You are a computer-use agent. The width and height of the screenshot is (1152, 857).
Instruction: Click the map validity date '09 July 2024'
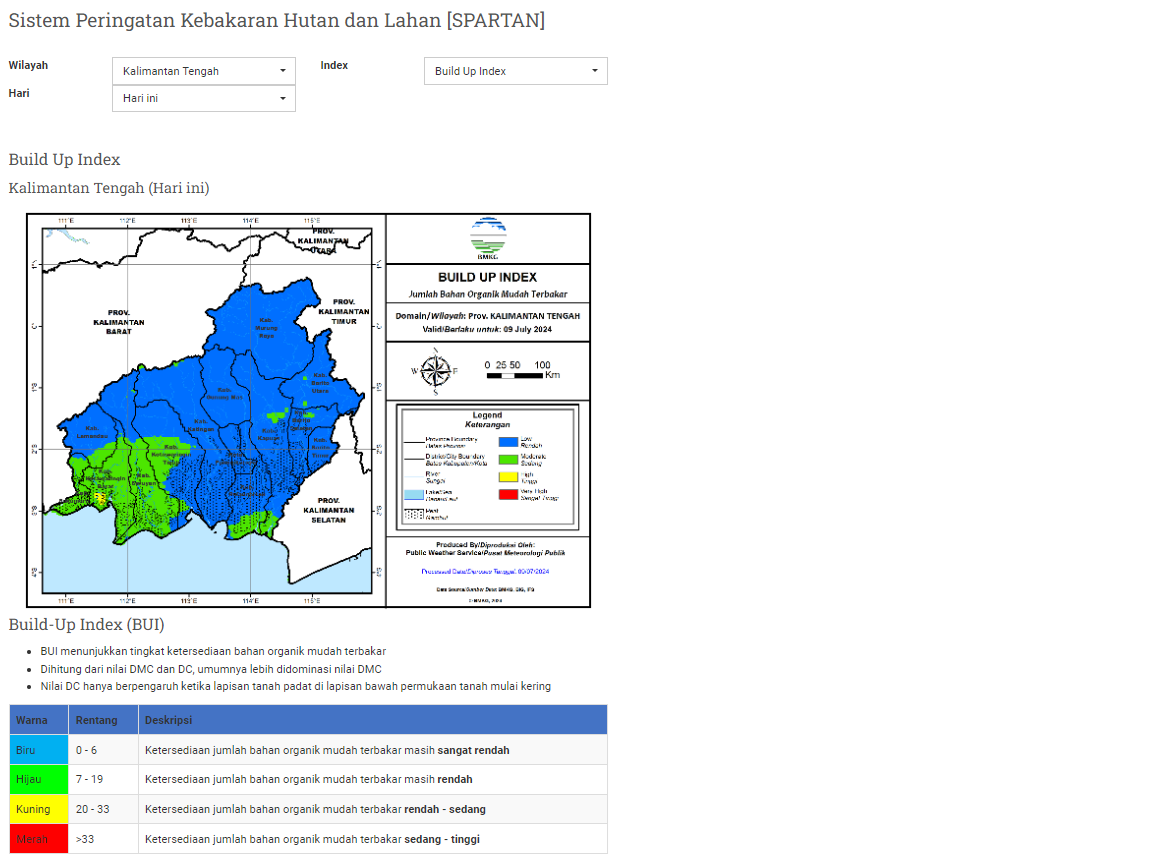[x=528, y=329]
